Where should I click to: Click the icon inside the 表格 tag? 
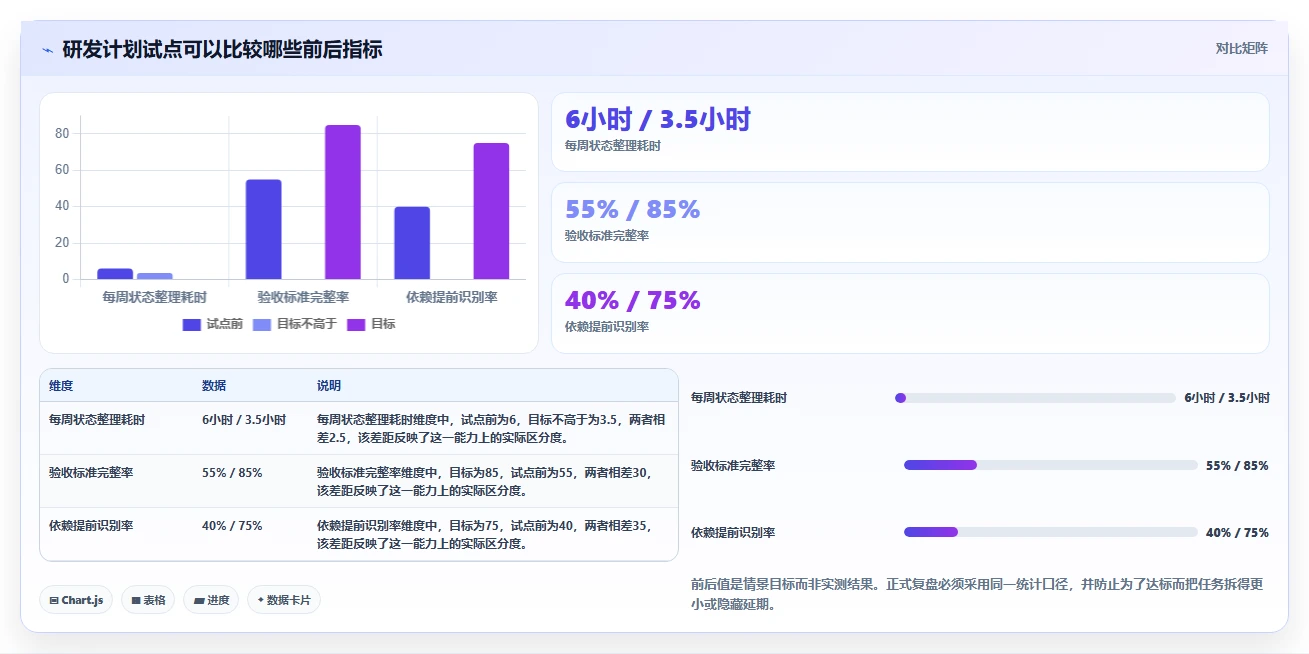tap(135, 600)
